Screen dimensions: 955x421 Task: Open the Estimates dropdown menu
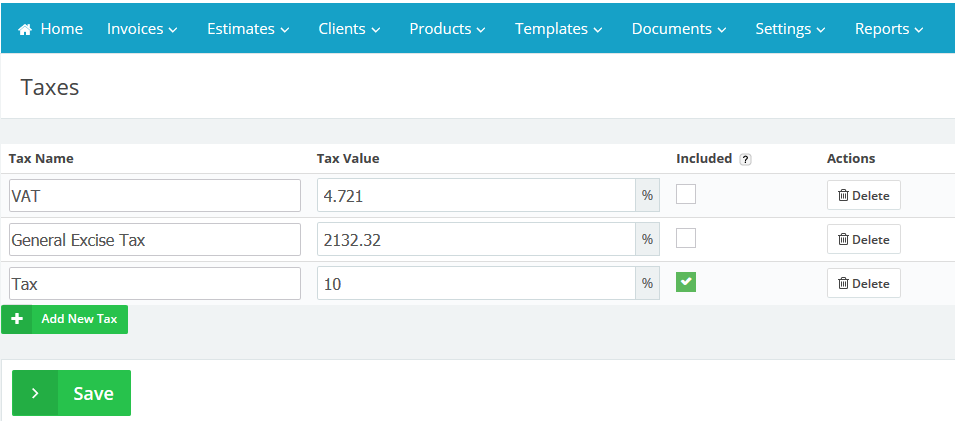pyautogui.click(x=248, y=29)
